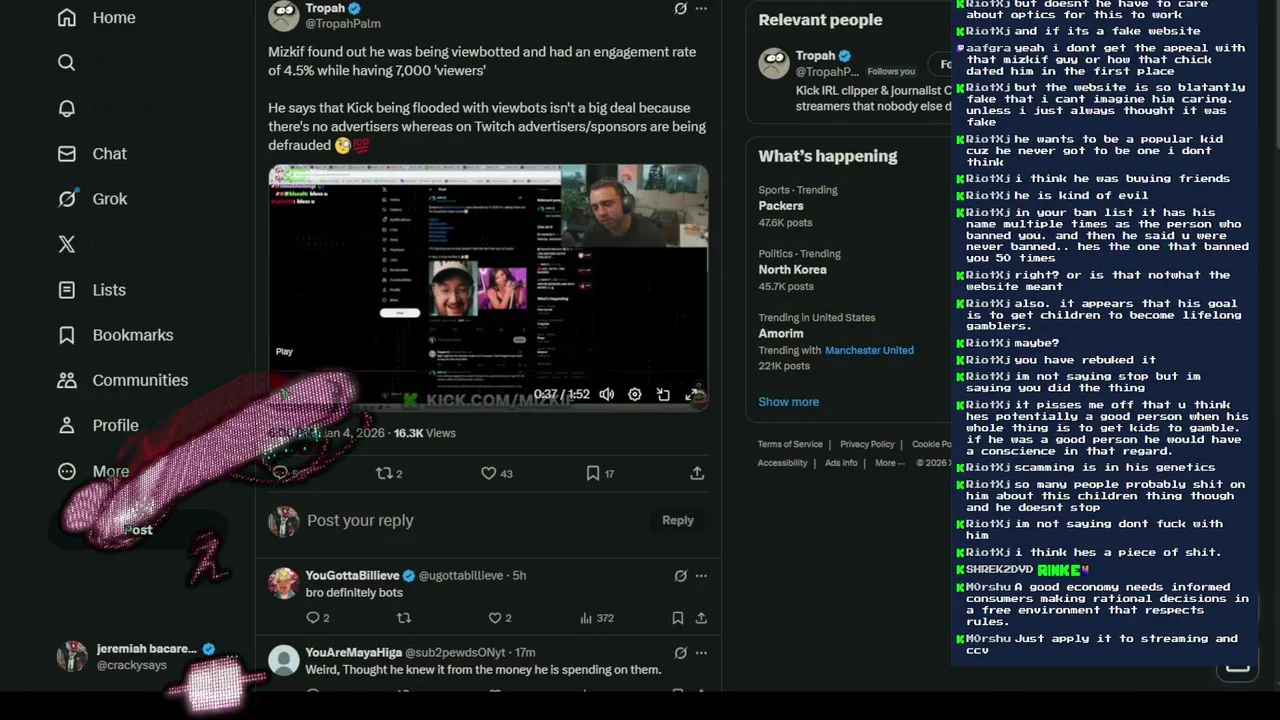Share Tropah's post via the share icon
The height and width of the screenshot is (720, 1280).
pos(697,473)
